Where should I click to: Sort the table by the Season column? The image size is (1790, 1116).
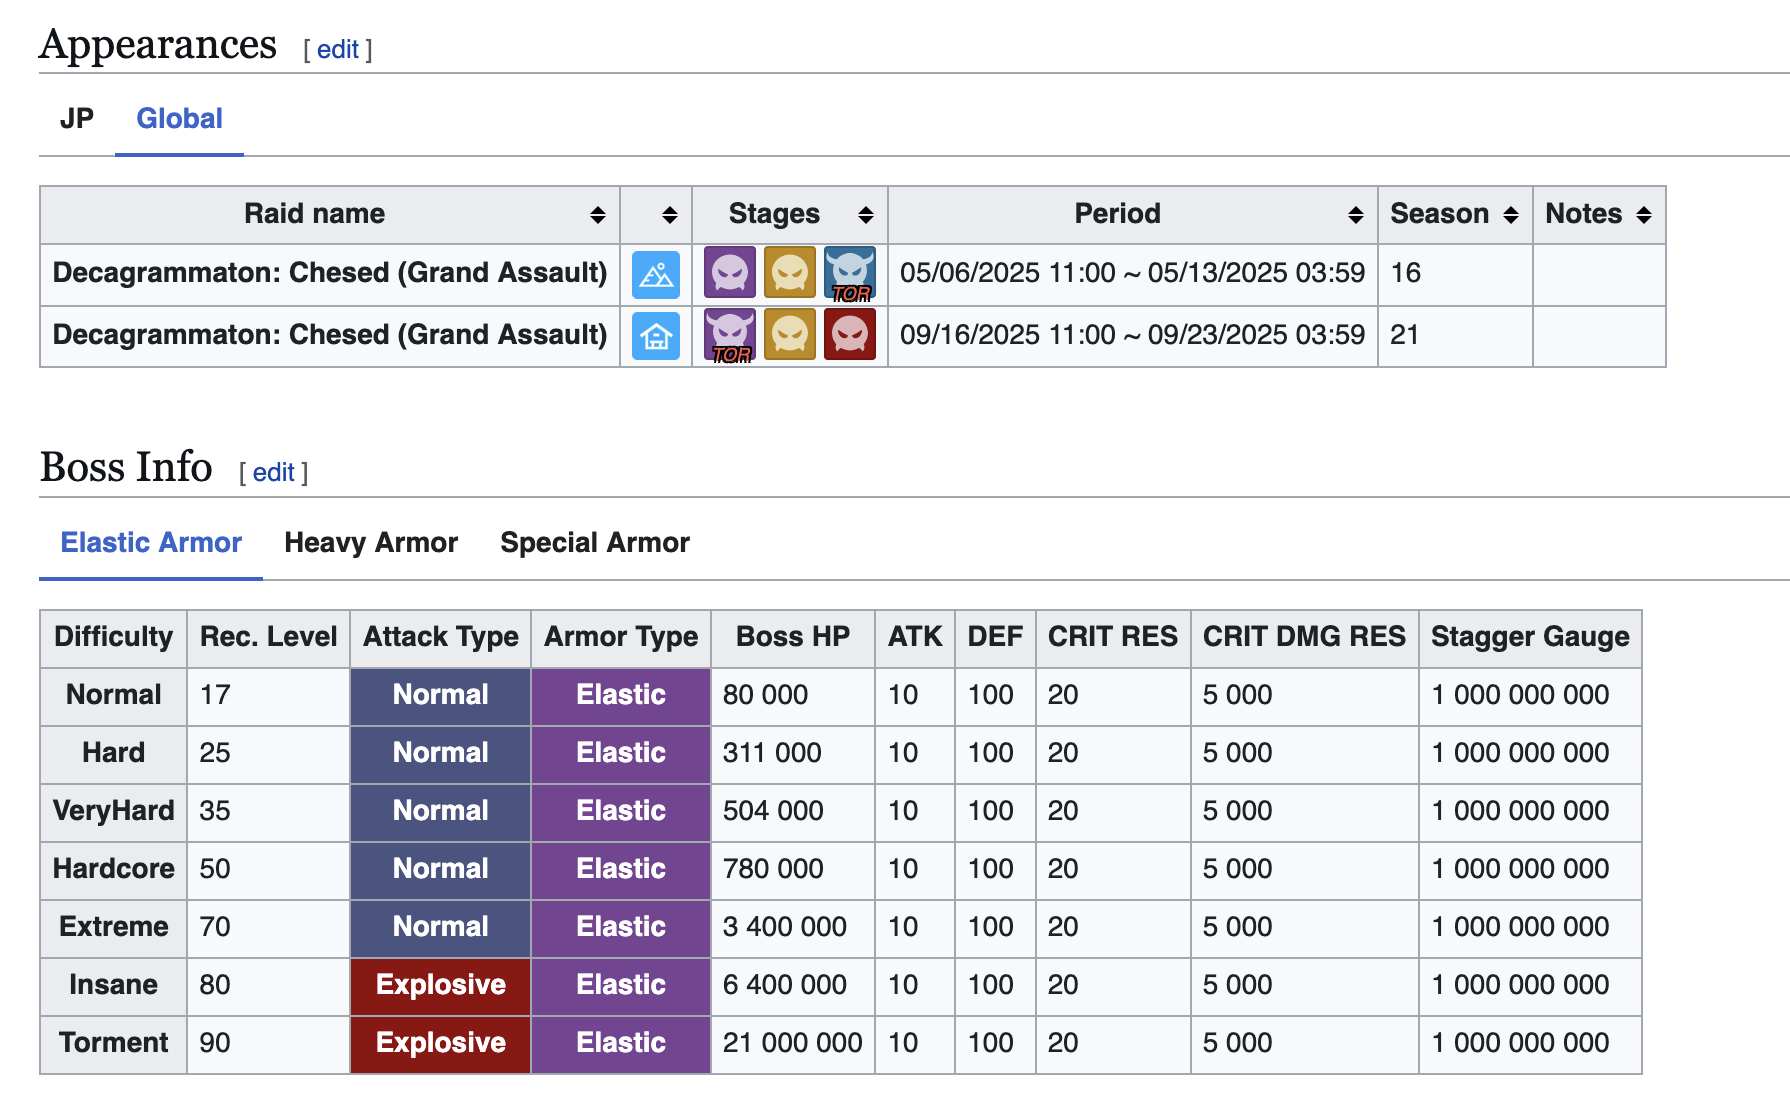1510,215
